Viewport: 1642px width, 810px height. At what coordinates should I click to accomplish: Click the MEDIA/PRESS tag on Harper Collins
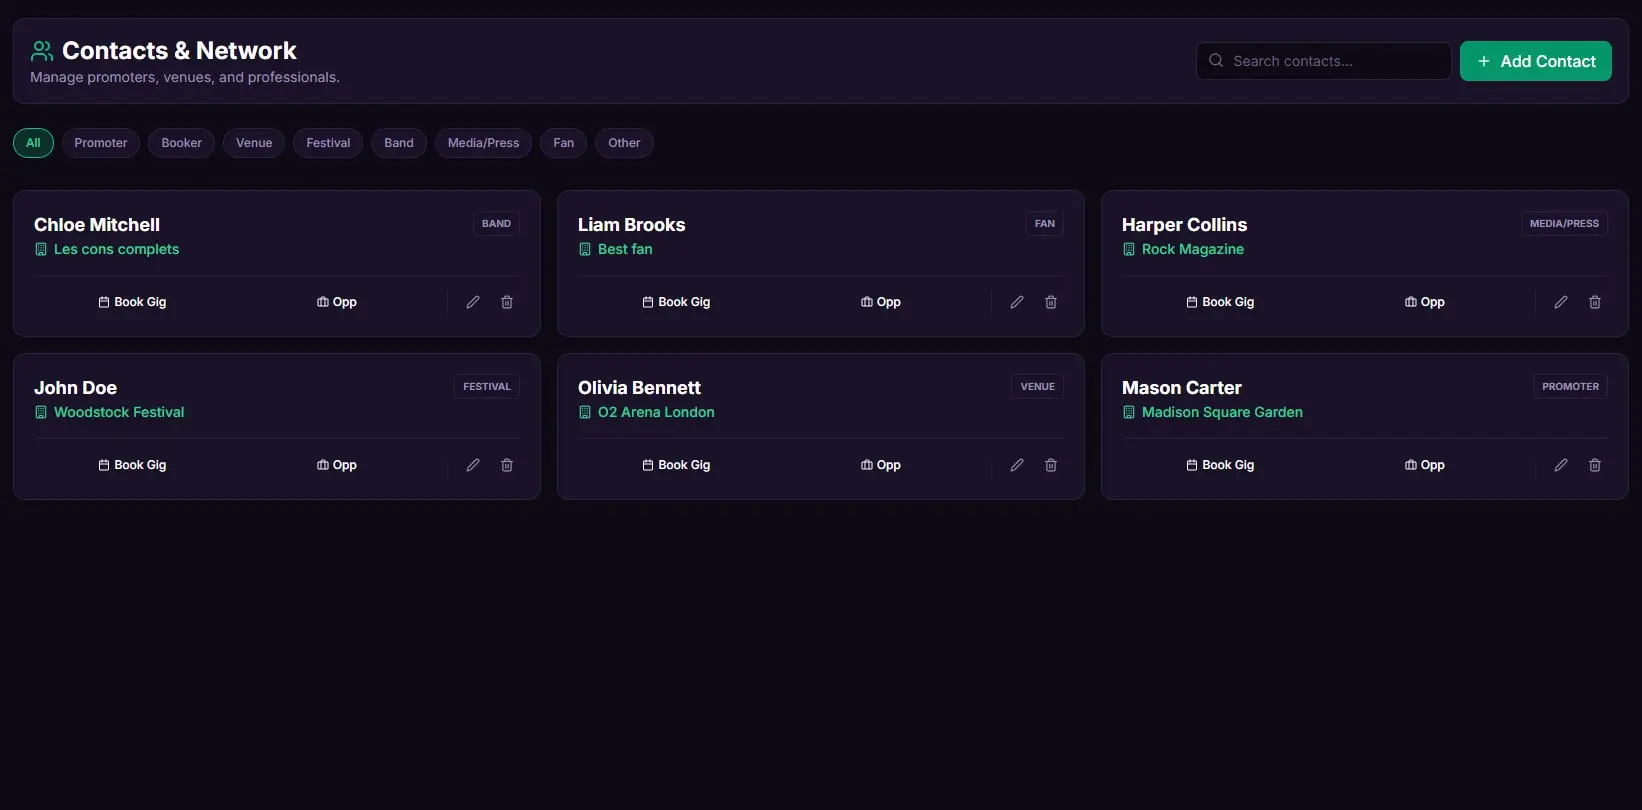pos(1564,224)
